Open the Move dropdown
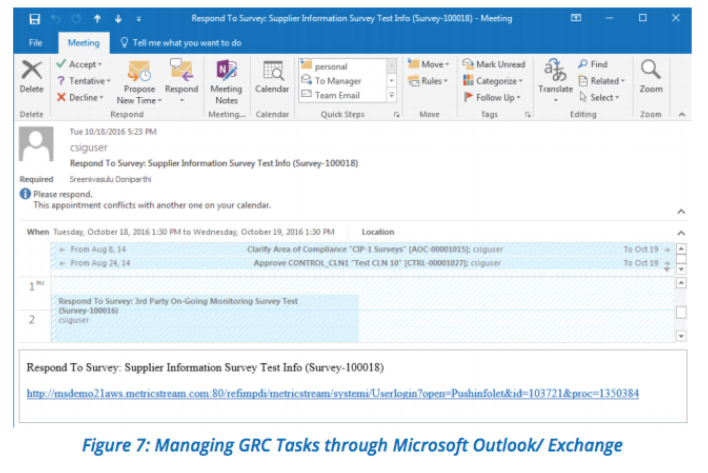Viewport: 708px width, 473px height. click(429, 64)
